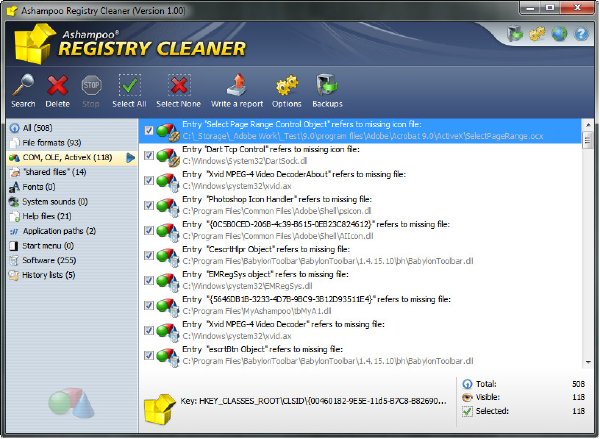Uncheck the Dart Tcp Control entry

click(x=149, y=155)
